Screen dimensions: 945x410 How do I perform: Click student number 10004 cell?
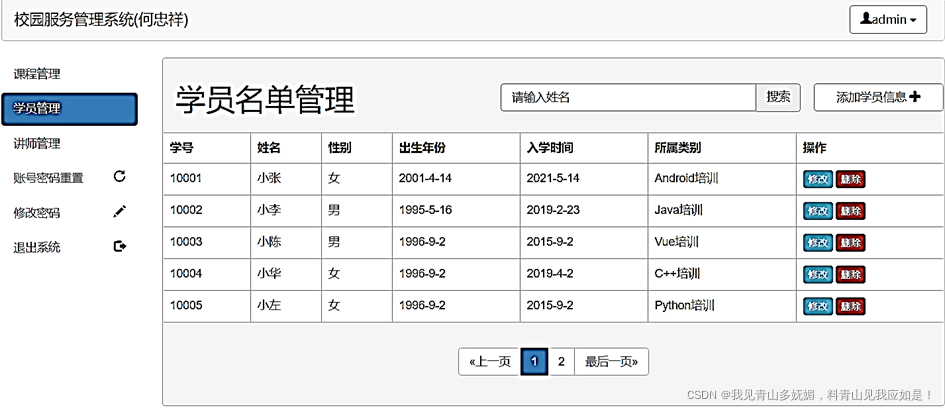207,274
